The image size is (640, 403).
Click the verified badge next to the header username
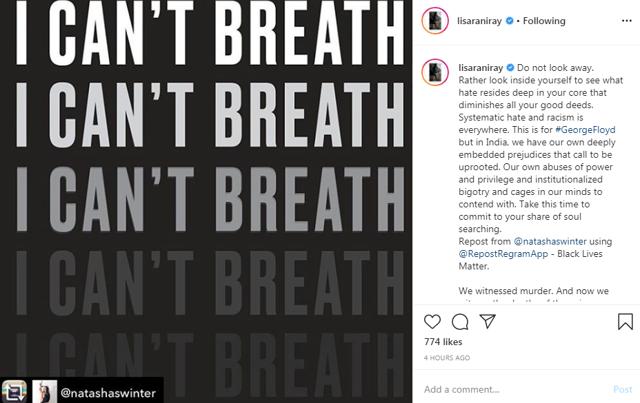point(509,20)
